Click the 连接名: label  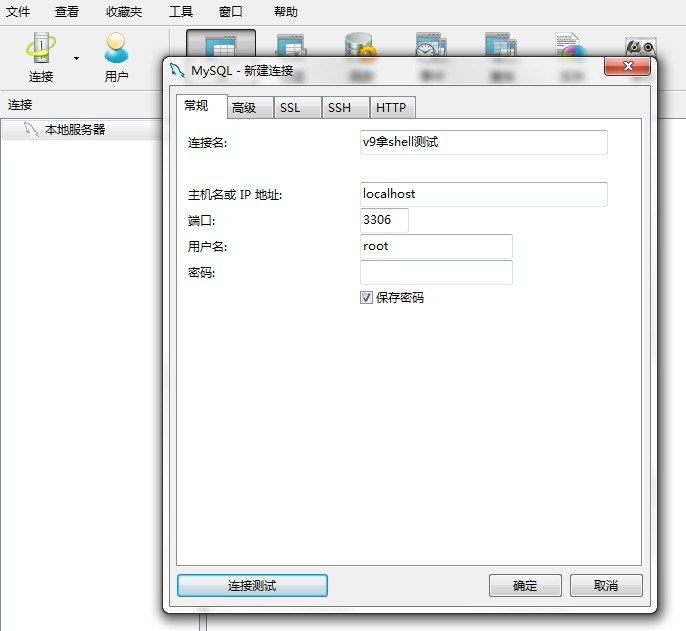207,143
